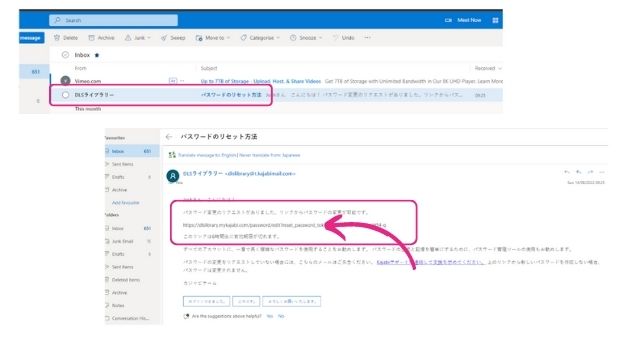640x360 pixels.
Task: Click Undo in the toolbar
Action: coord(344,38)
